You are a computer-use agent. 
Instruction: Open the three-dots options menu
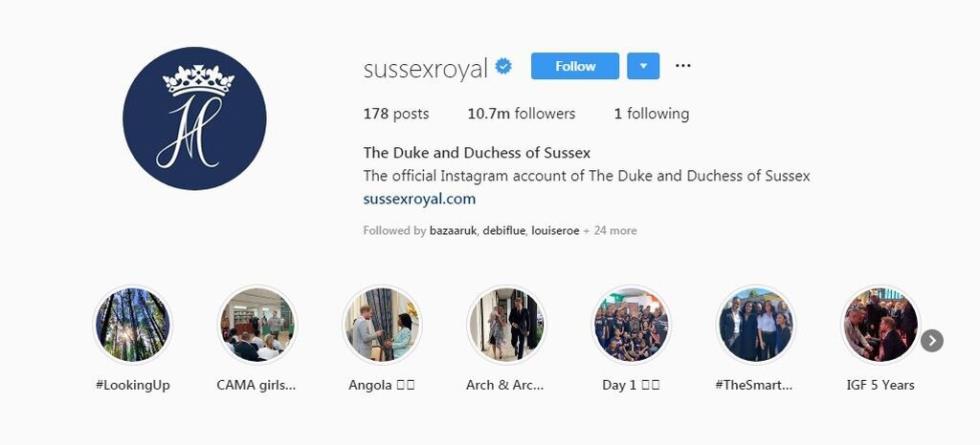point(683,66)
